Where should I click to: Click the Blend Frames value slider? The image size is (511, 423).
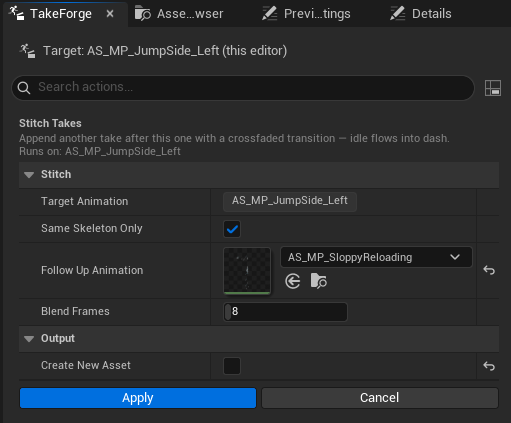(x=285, y=312)
